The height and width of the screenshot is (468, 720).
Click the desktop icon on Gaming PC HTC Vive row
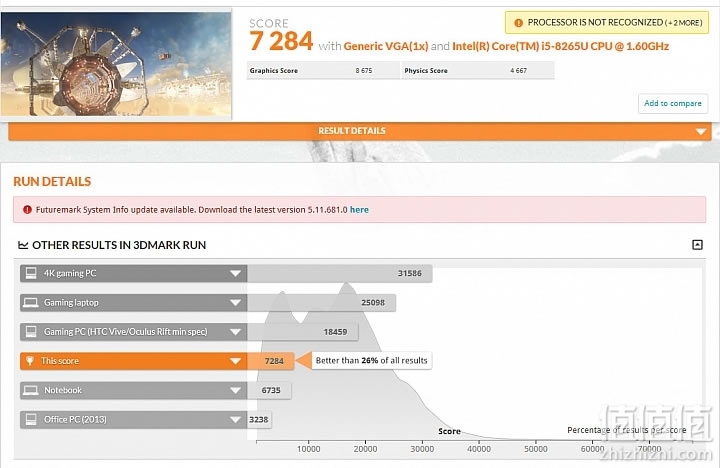point(31,332)
